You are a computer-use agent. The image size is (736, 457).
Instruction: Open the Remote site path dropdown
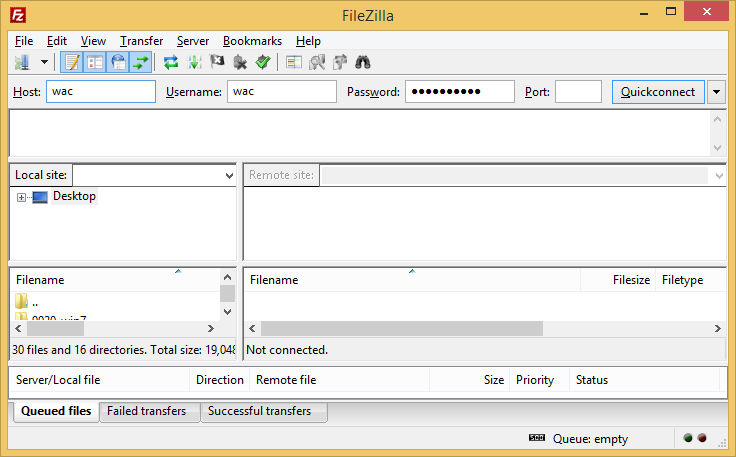(x=719, y=176)
